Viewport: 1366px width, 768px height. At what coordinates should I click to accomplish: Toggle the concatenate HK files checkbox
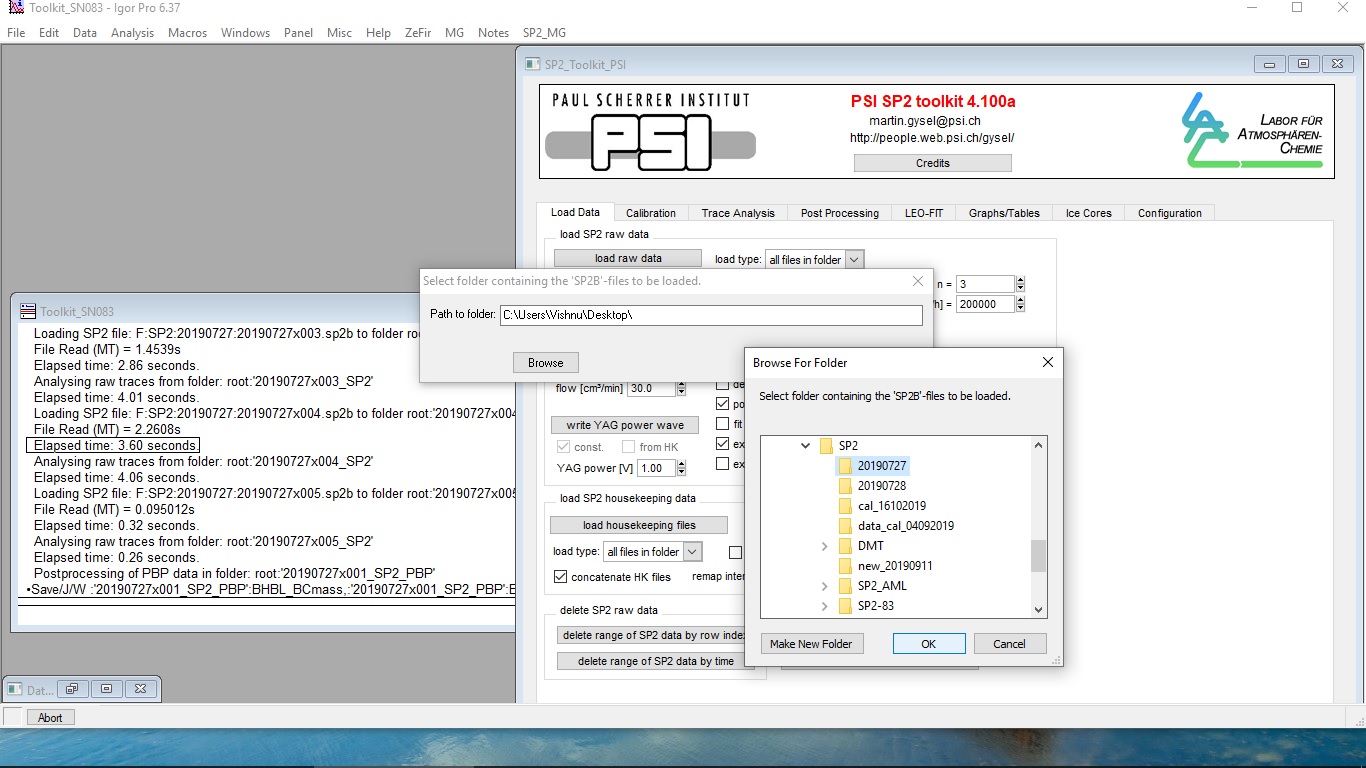coord(560,577)
